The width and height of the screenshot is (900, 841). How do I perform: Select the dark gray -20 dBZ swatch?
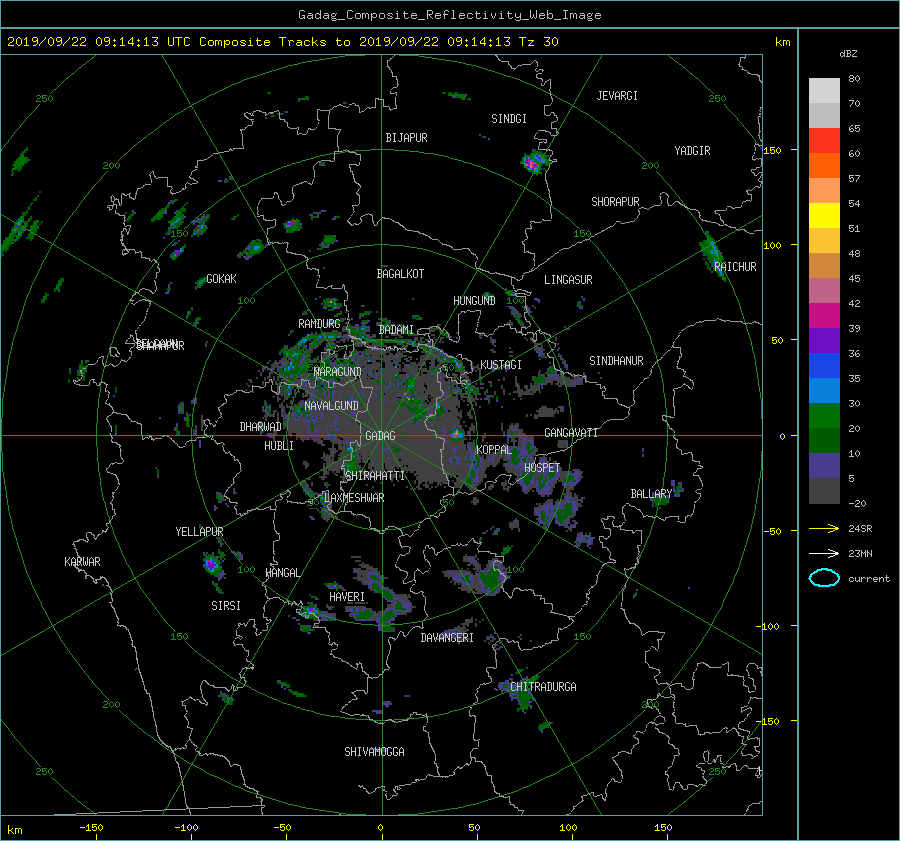coord(824,490)
